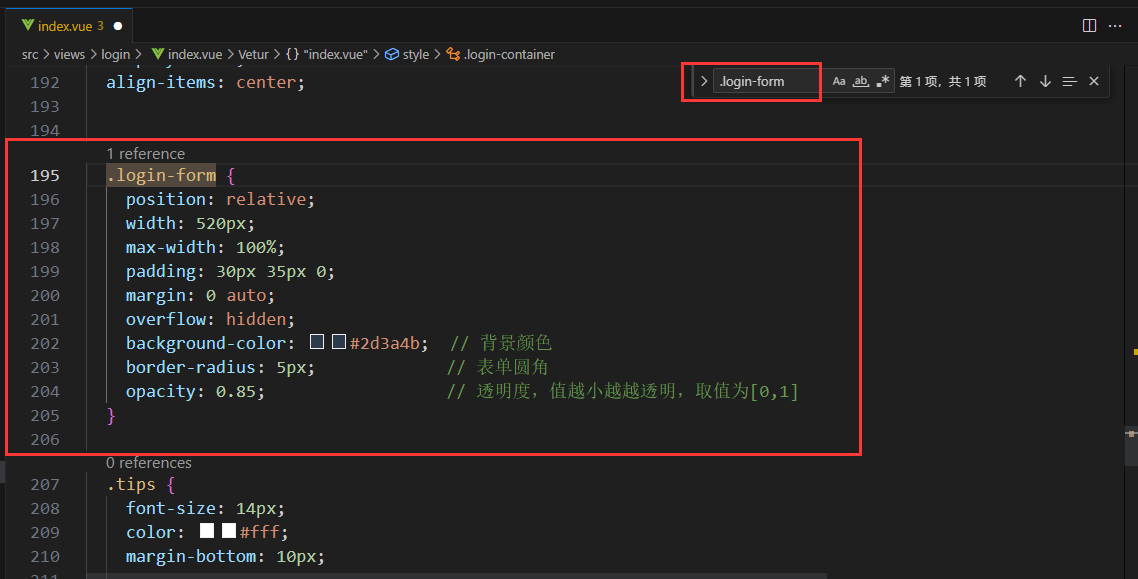This screenshot has width=1138, height=579.
Task: Open the index.vue editor tab
Action: 69,26
